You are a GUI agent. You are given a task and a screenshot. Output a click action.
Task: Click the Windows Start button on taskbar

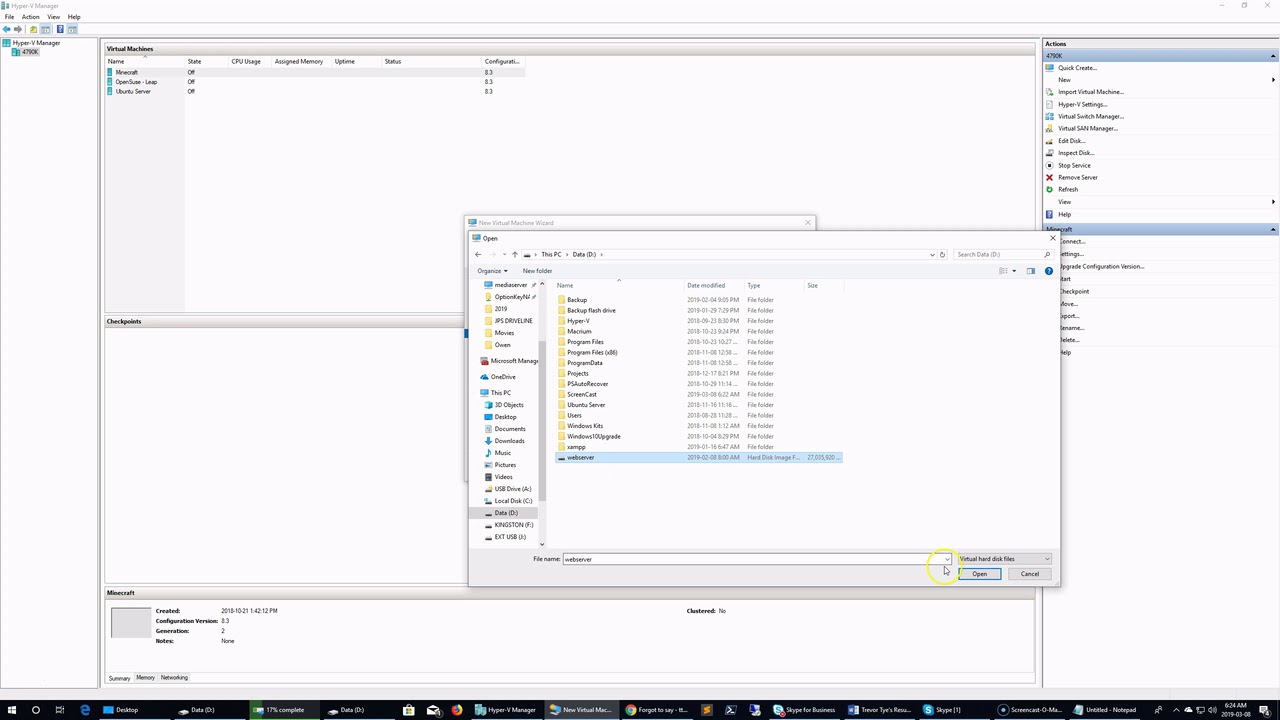[x=11, y=710]
